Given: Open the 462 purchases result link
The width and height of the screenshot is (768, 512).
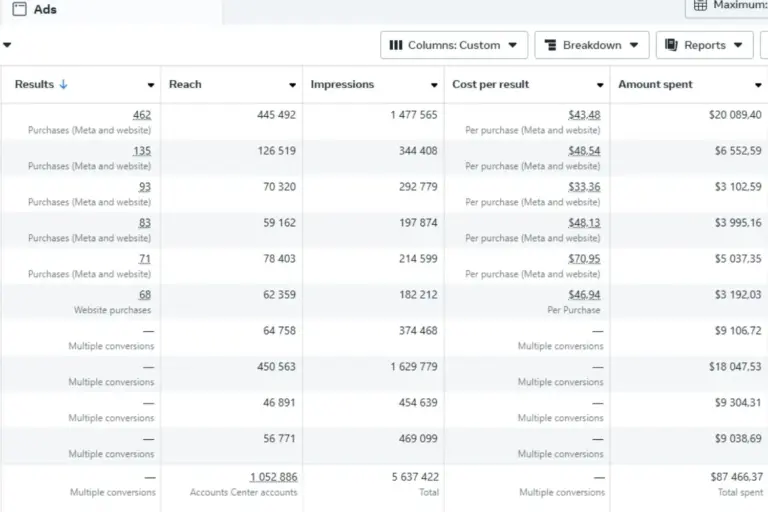Looking at the screenshot, I should tap(142, 115).
